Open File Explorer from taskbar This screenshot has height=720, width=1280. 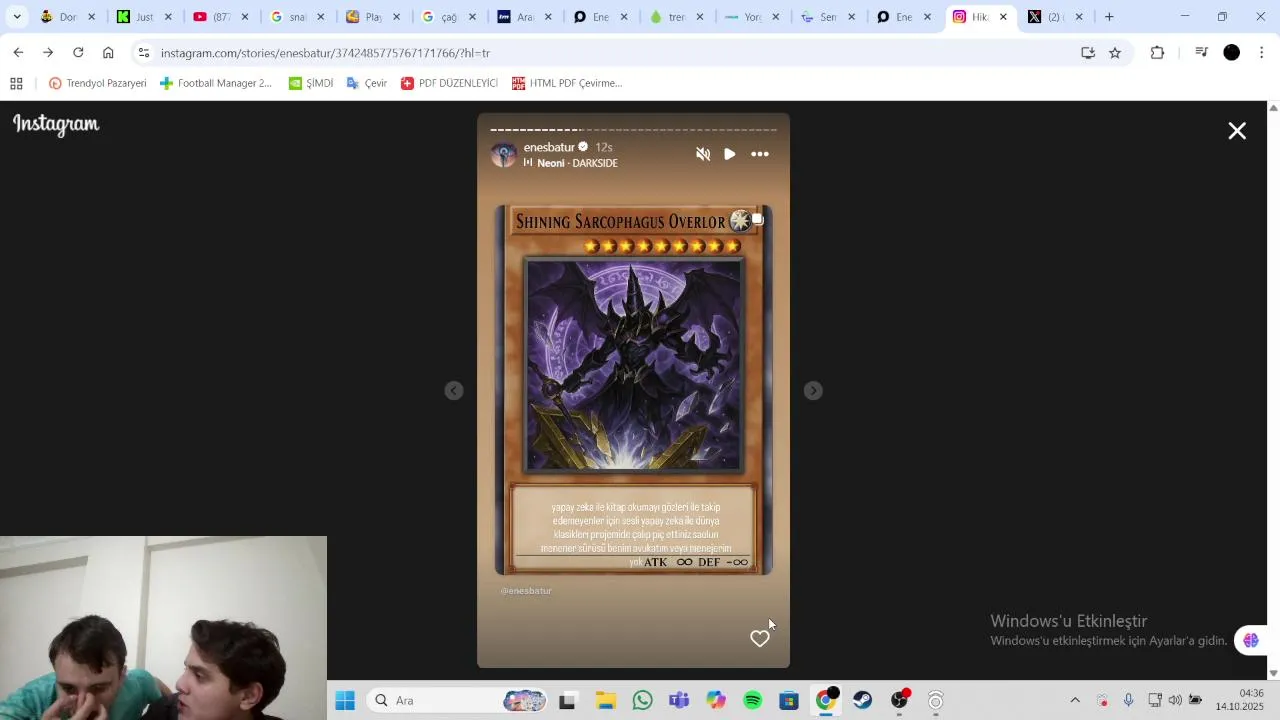[x=605, y=701]
